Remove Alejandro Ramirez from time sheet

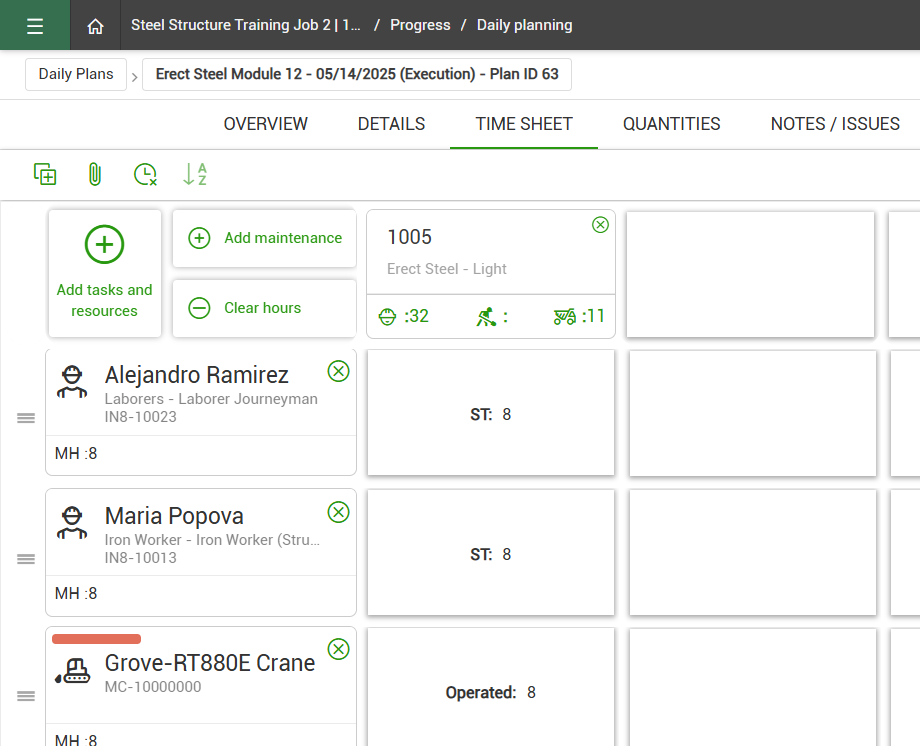point(339,372)
